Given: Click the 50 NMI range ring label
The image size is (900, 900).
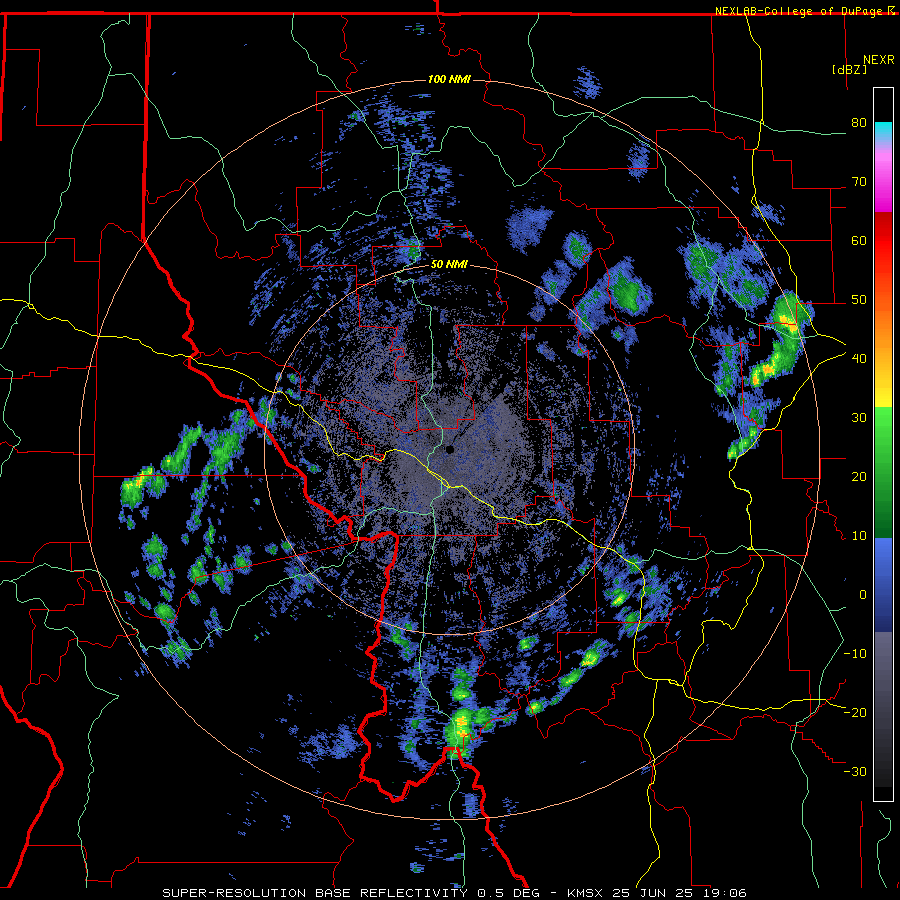Looking at the screenshot, I should coord(449,265).
